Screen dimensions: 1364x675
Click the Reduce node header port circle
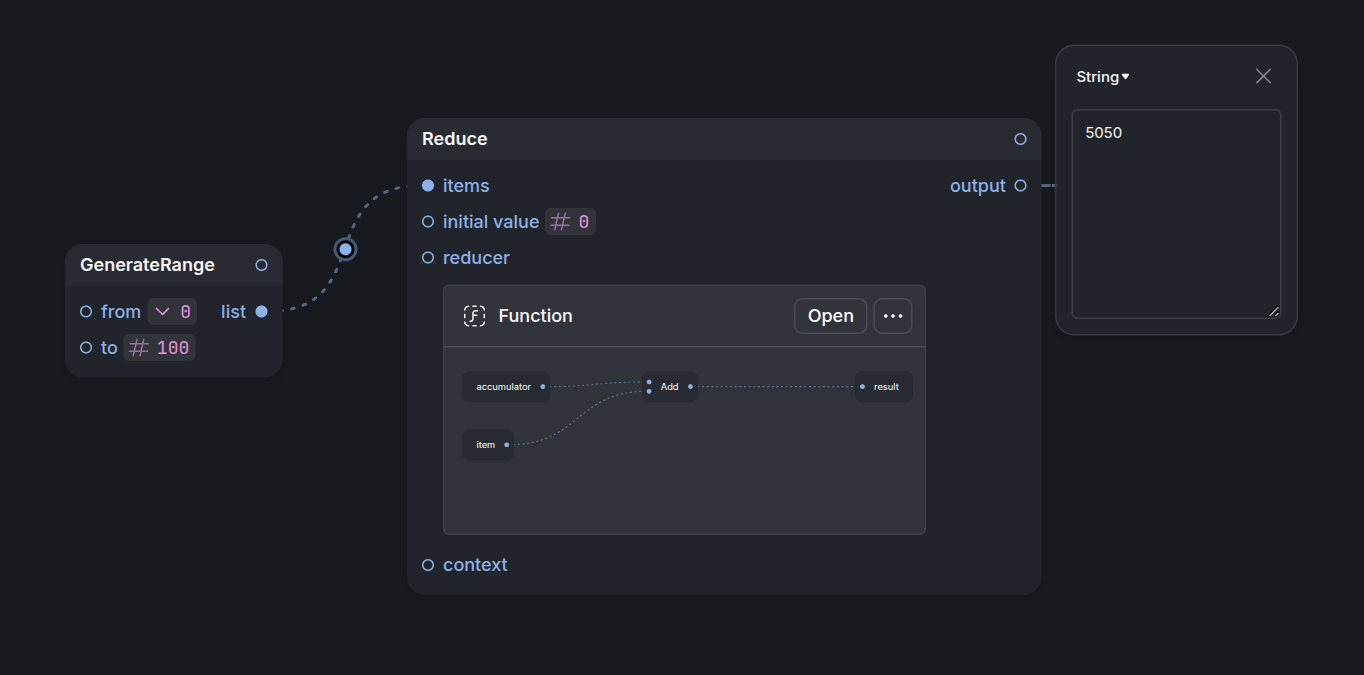tap(1020, 139)
